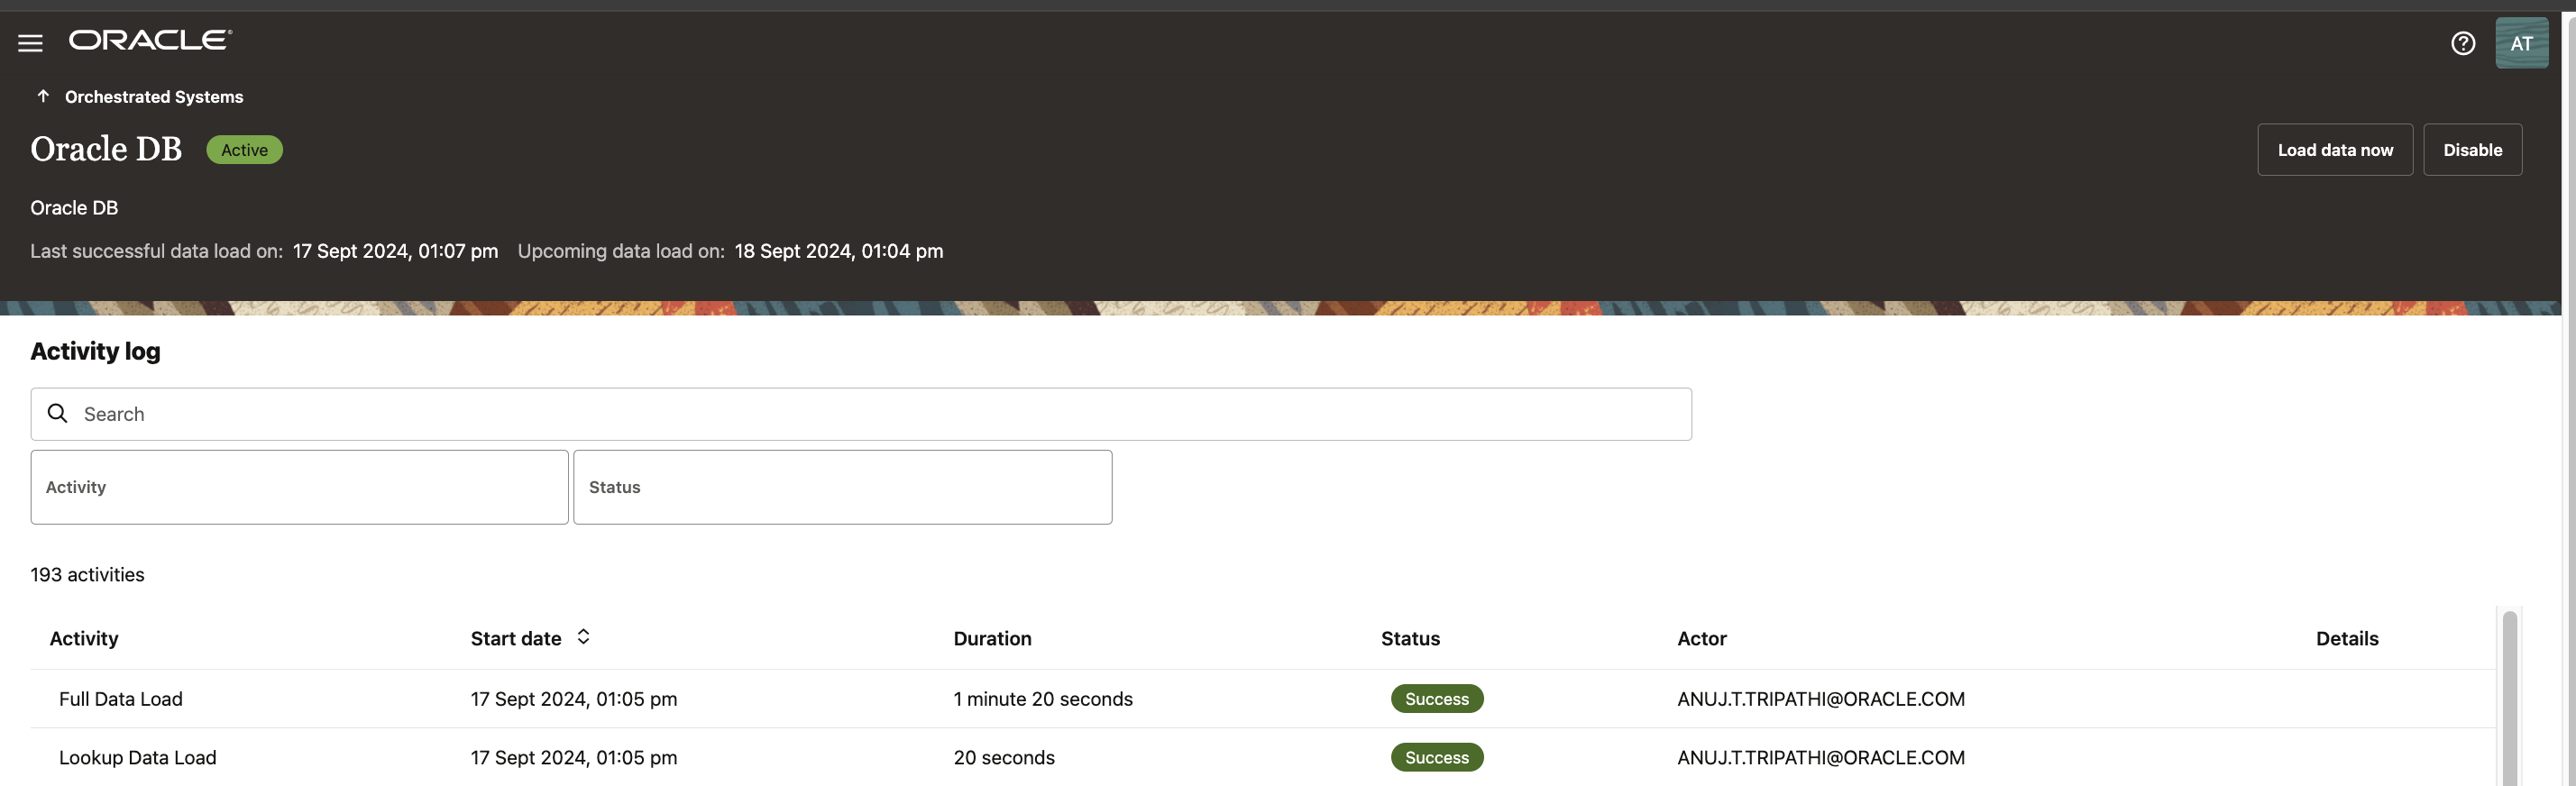
Task: Click the 193 activities count
Action: (x=87, y=574)
